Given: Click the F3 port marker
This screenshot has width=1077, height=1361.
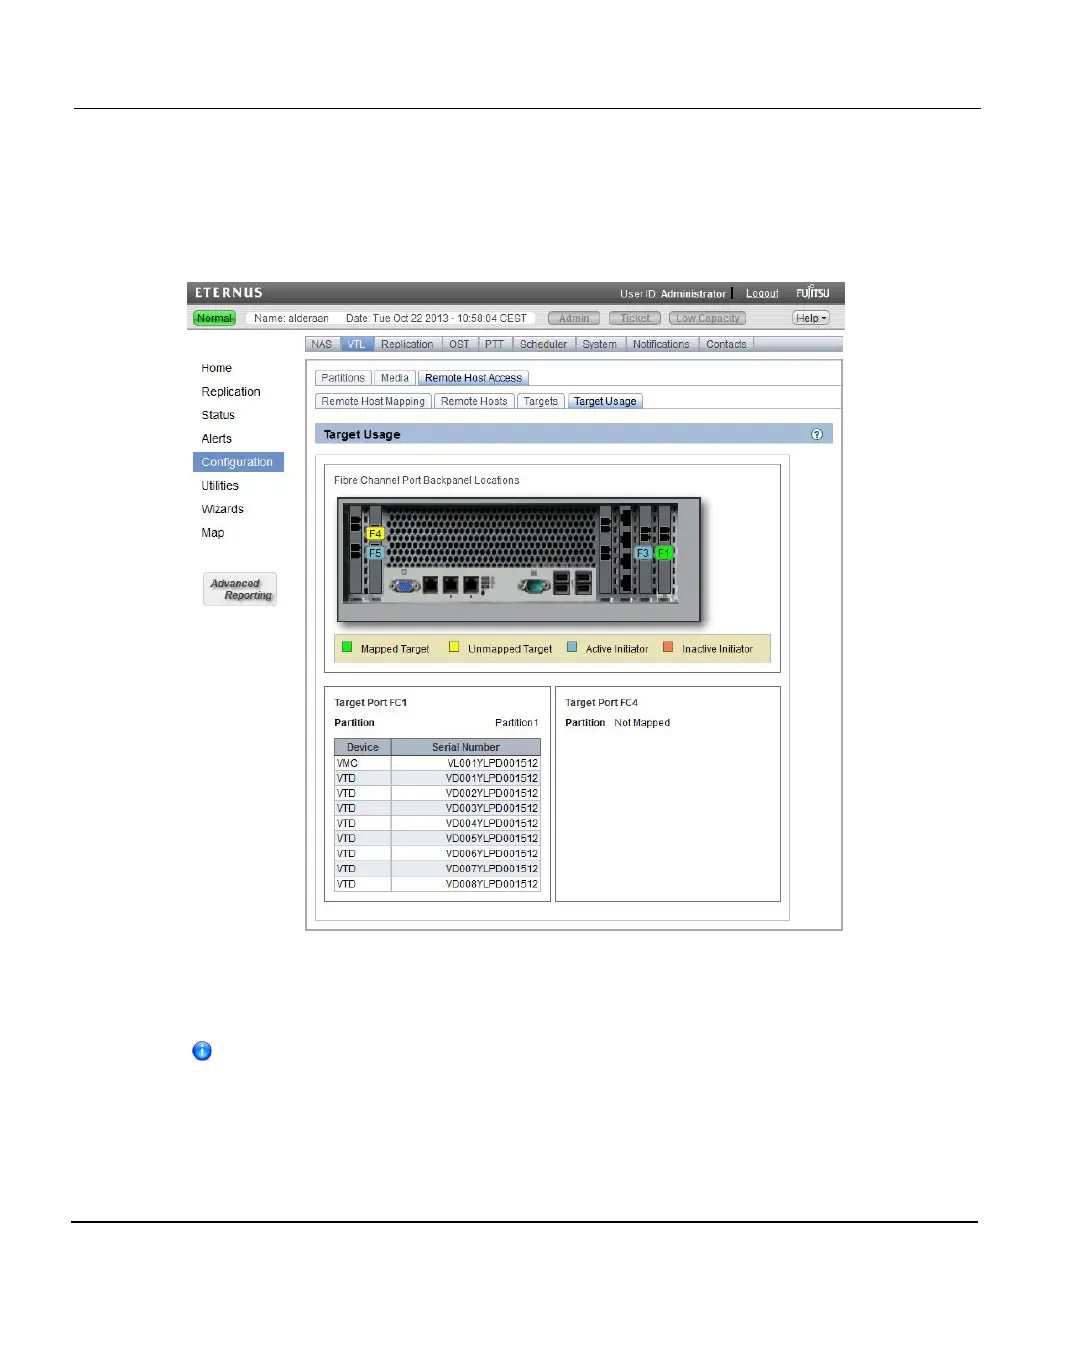Looking at the screenshot, I should click(x=643, y=552).
